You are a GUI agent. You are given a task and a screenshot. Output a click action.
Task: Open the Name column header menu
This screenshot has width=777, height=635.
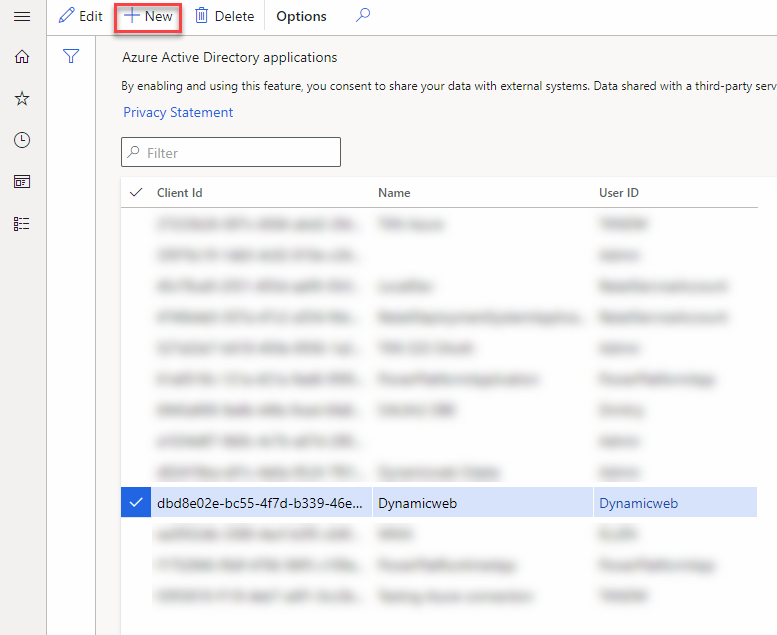click(394, 193)
